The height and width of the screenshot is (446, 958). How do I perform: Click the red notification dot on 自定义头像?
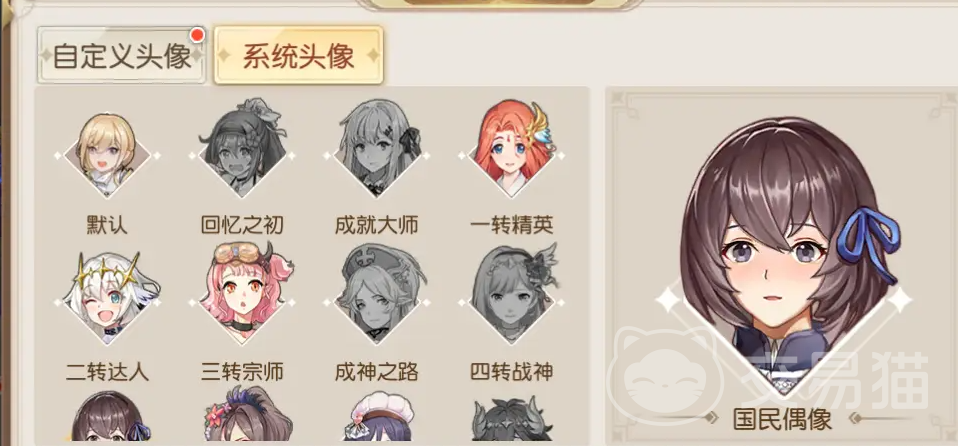tap(197, 36)
